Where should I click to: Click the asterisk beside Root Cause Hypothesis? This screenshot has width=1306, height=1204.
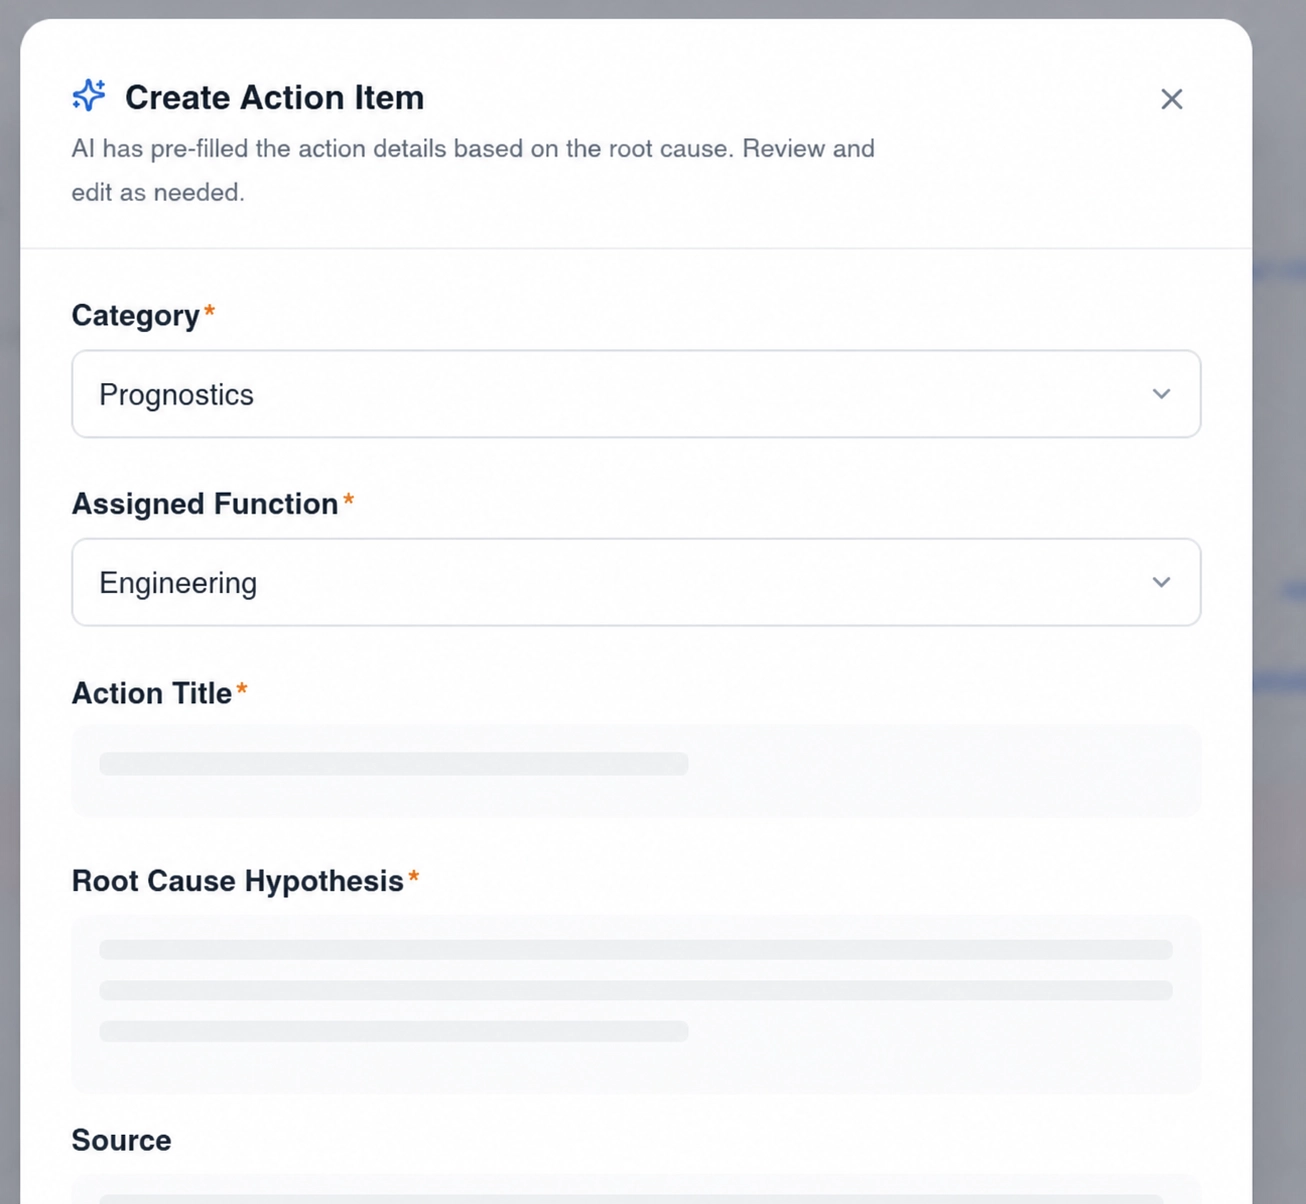(413, 877)
